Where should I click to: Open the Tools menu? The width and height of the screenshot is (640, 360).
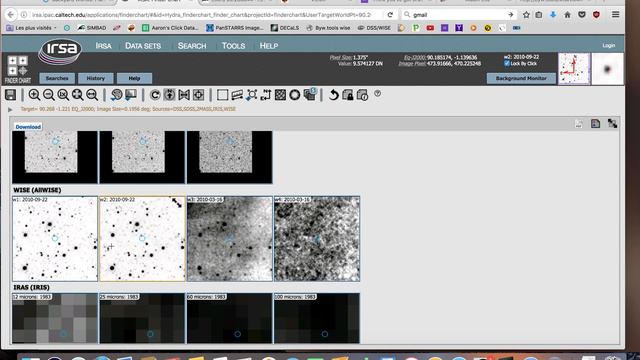[233, 46]
